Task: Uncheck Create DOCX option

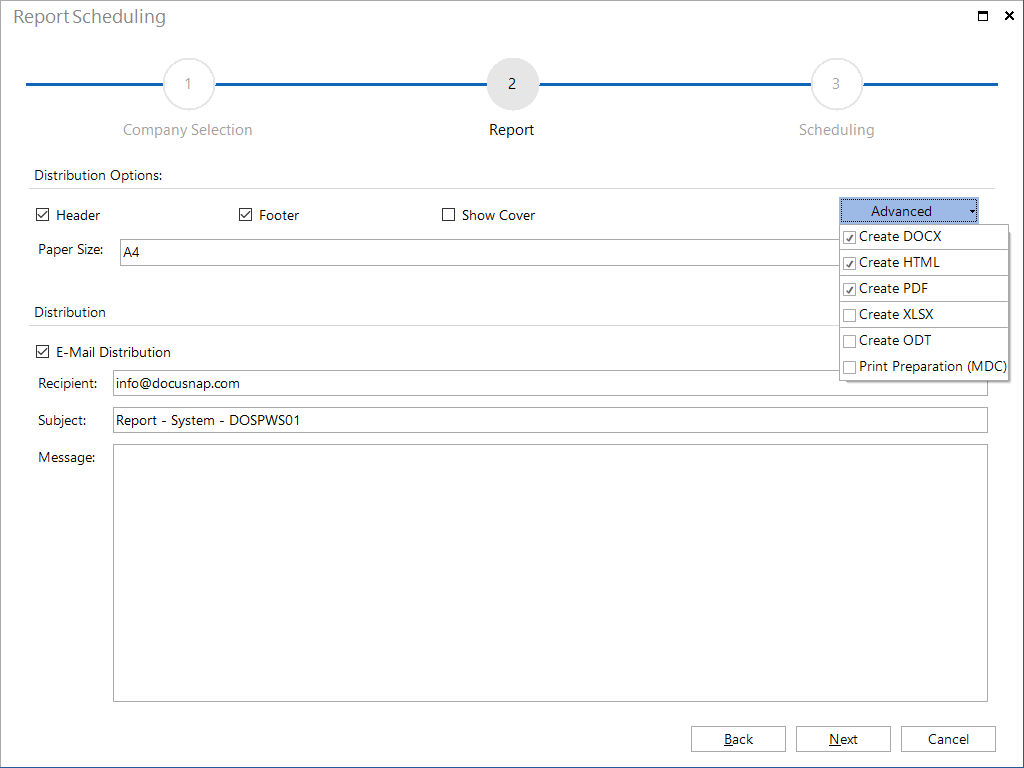Action: [850, 238]
